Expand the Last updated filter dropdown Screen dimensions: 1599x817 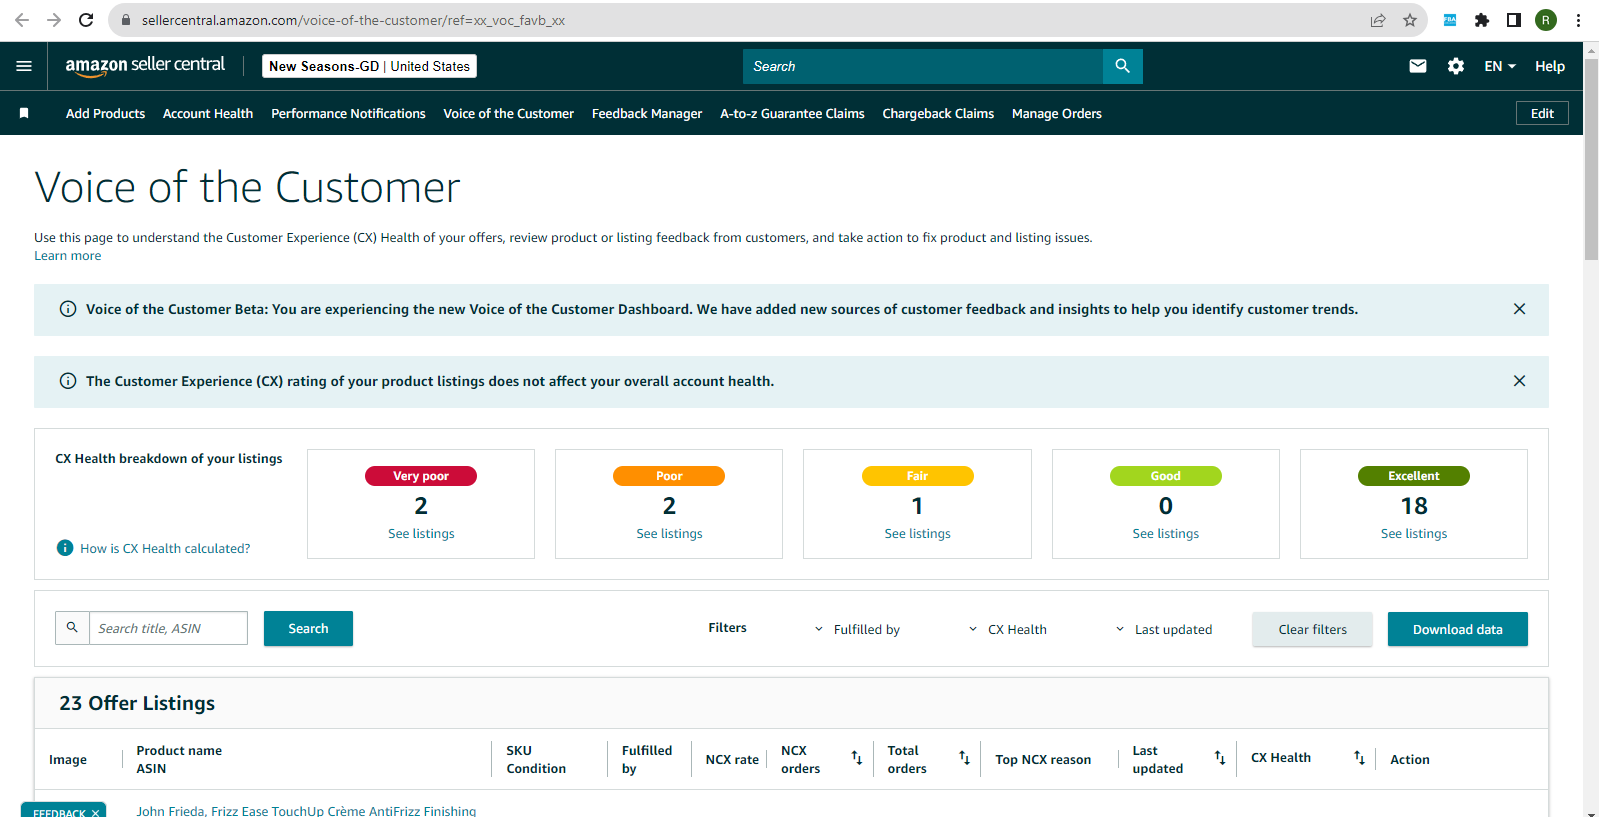1164,629
